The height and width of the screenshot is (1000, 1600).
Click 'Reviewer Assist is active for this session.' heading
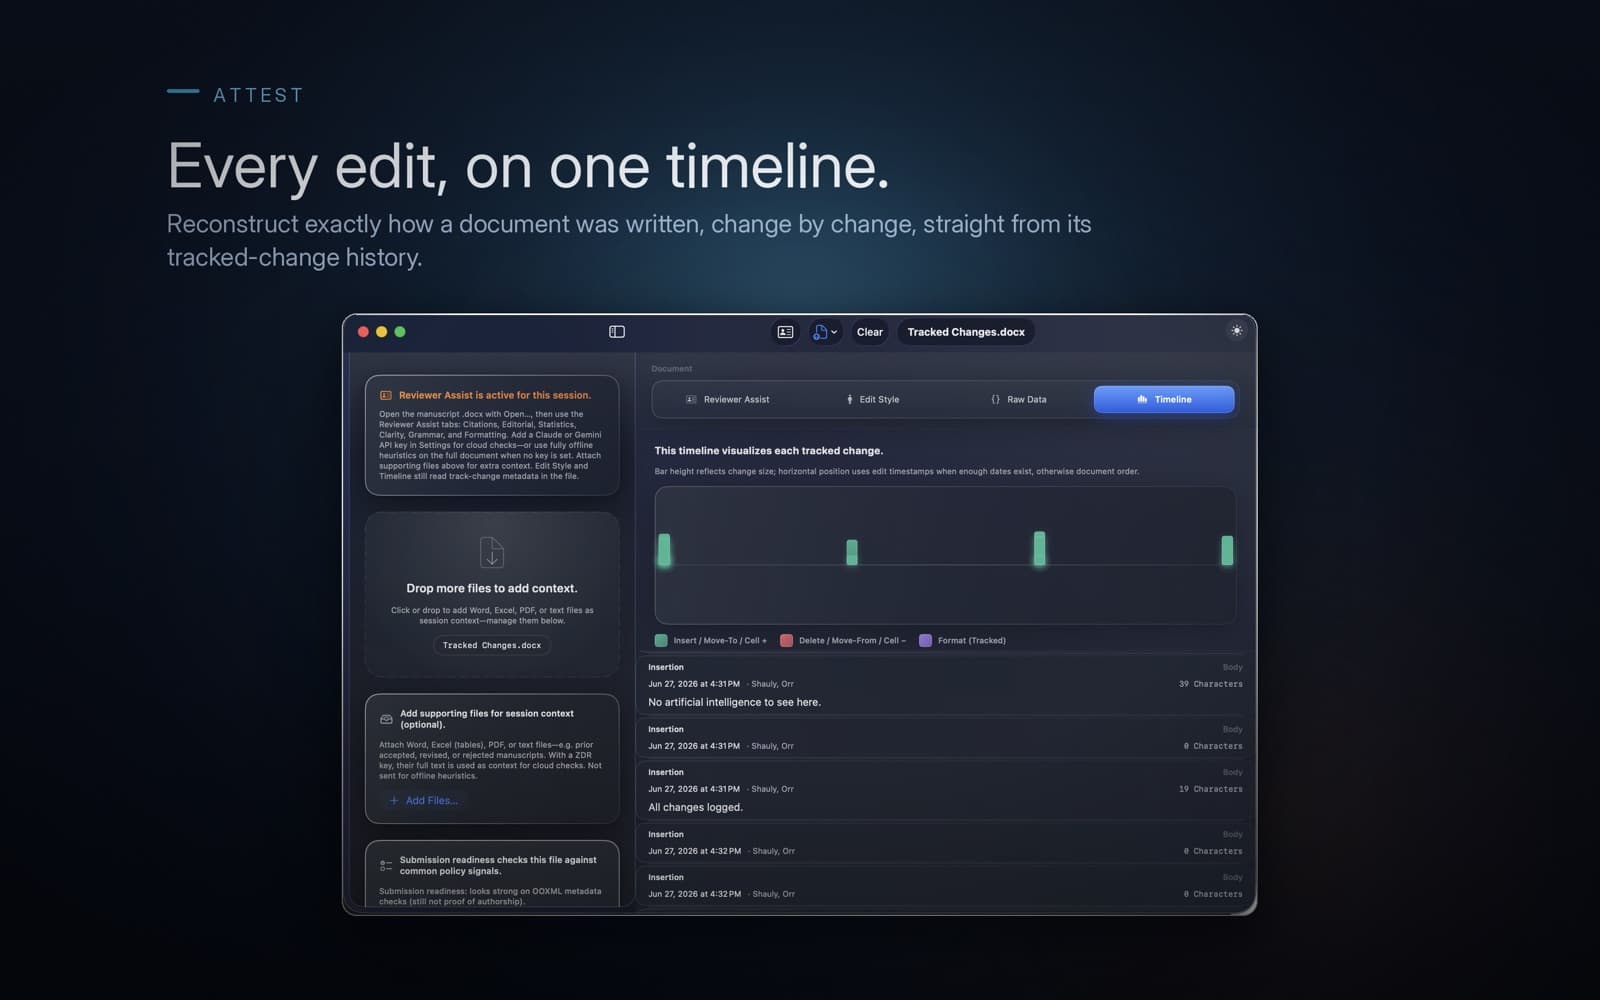tap(495, 395)
